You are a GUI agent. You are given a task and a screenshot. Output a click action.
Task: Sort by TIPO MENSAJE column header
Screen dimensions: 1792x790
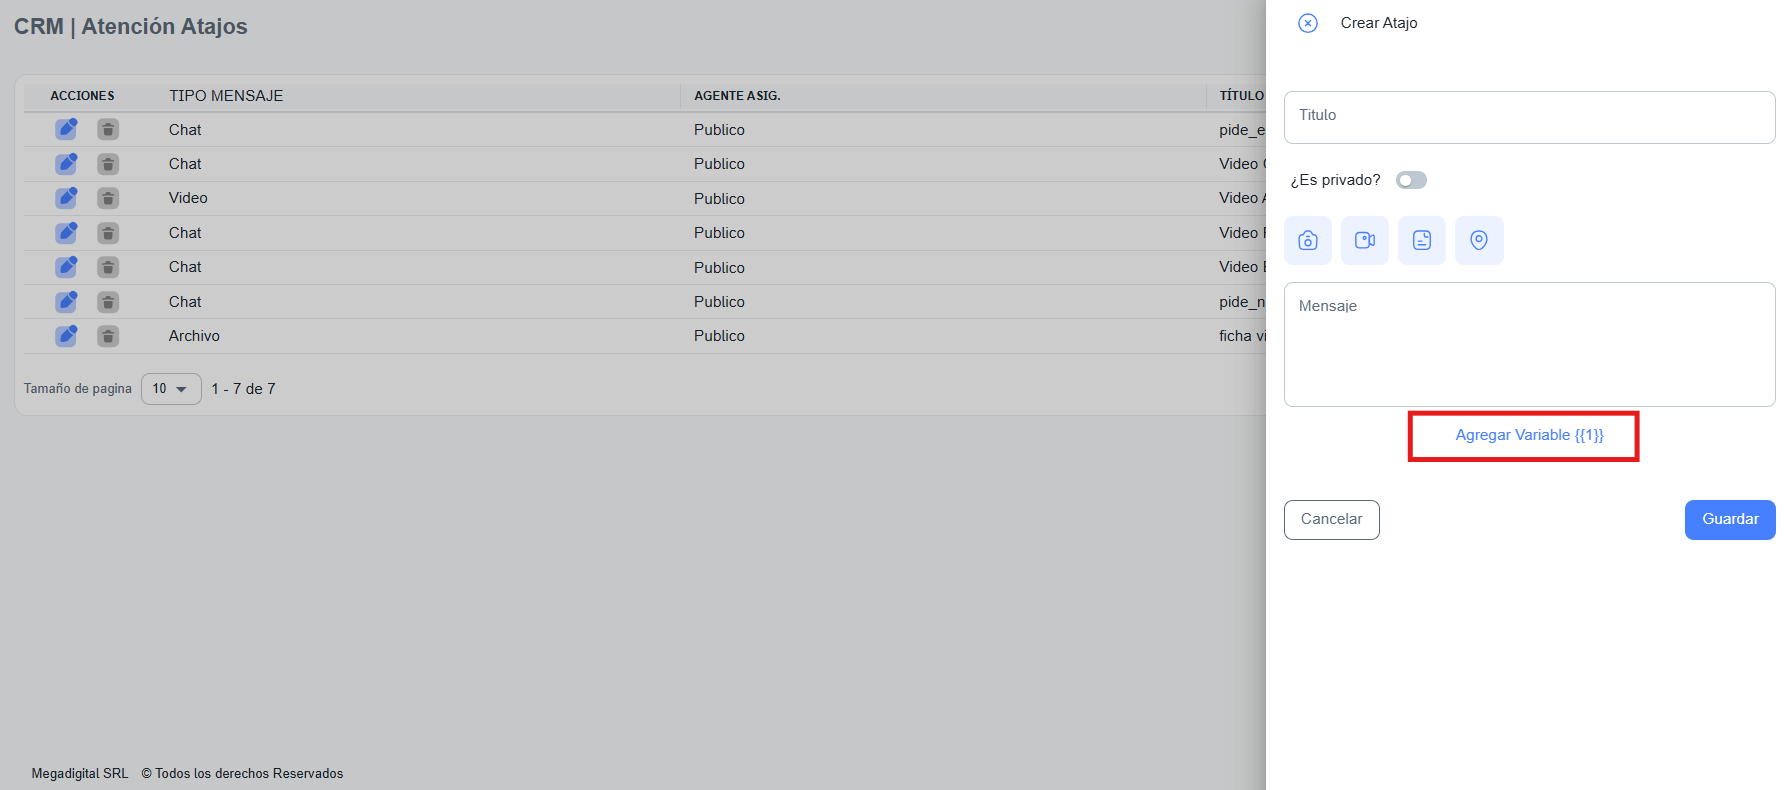(x=226, y=96)
